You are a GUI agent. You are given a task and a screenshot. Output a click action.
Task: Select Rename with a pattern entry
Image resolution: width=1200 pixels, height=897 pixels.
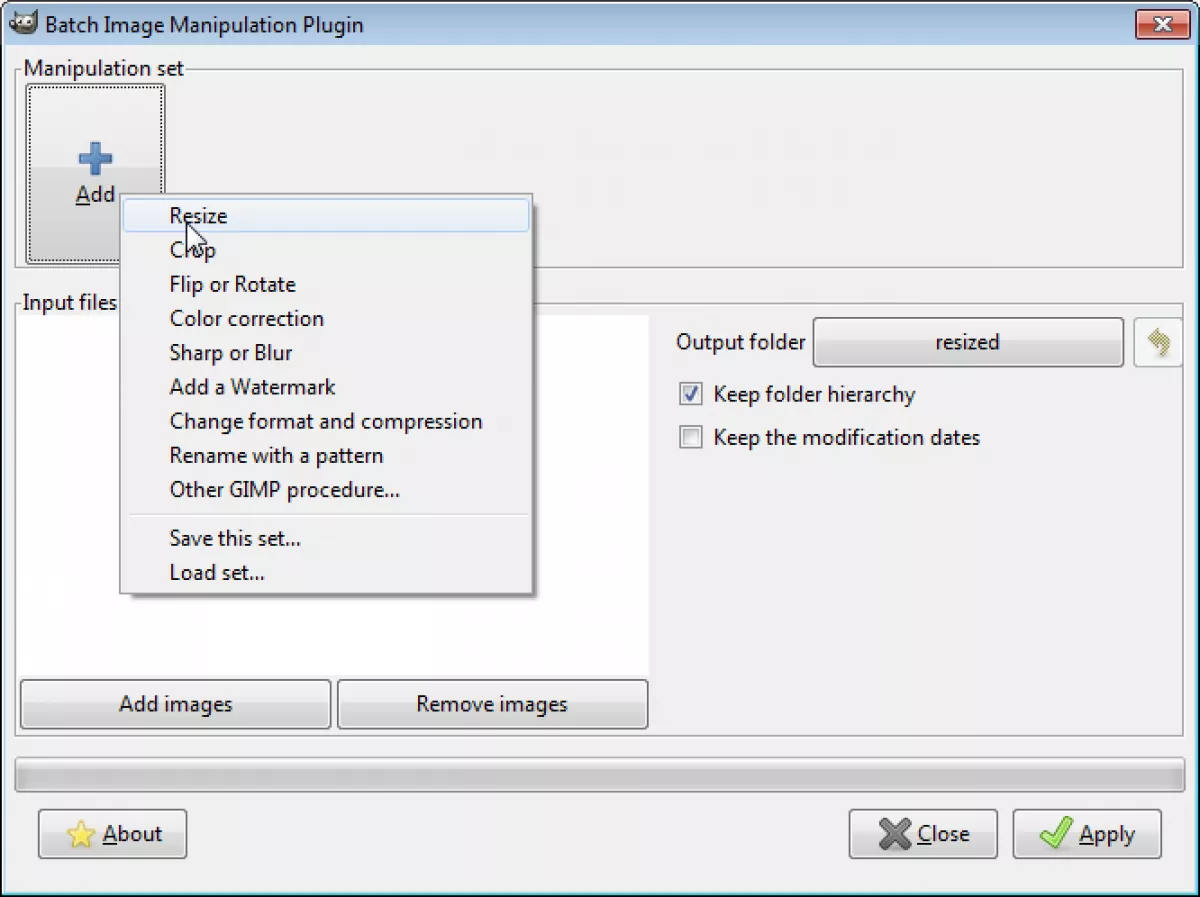point(326,455)
